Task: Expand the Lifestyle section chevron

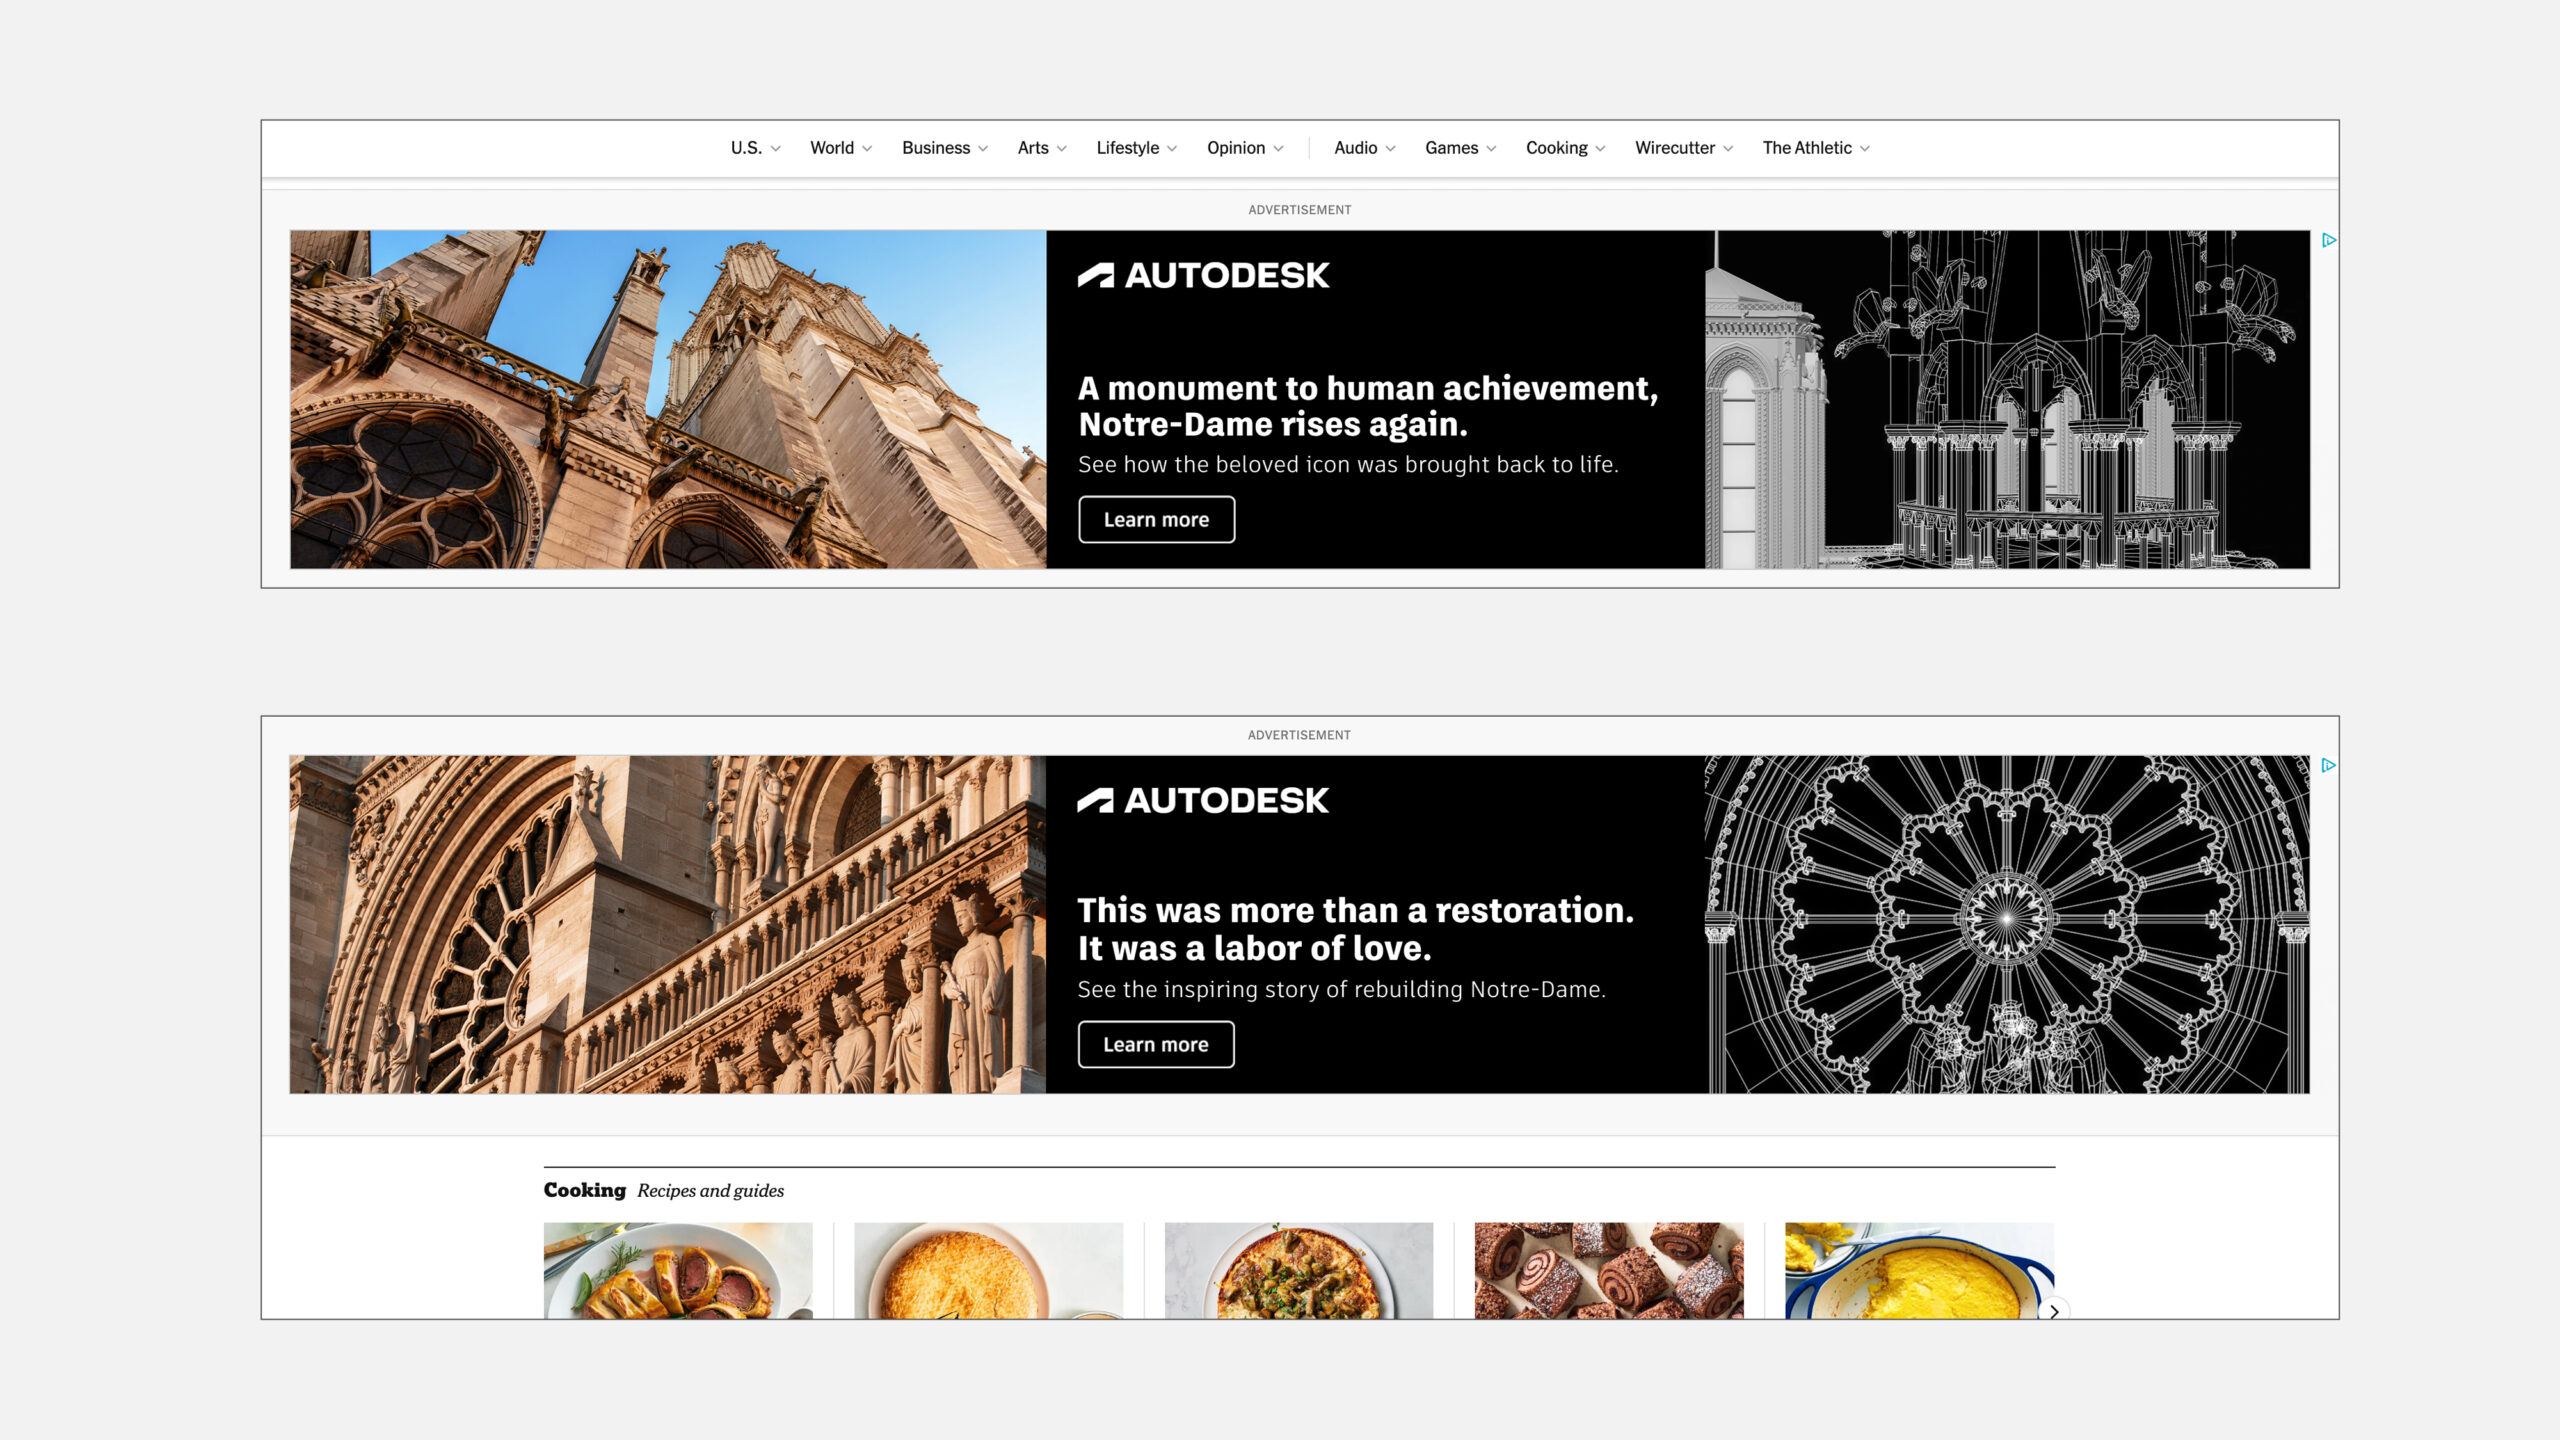Action: click(x=1172, y=149)
